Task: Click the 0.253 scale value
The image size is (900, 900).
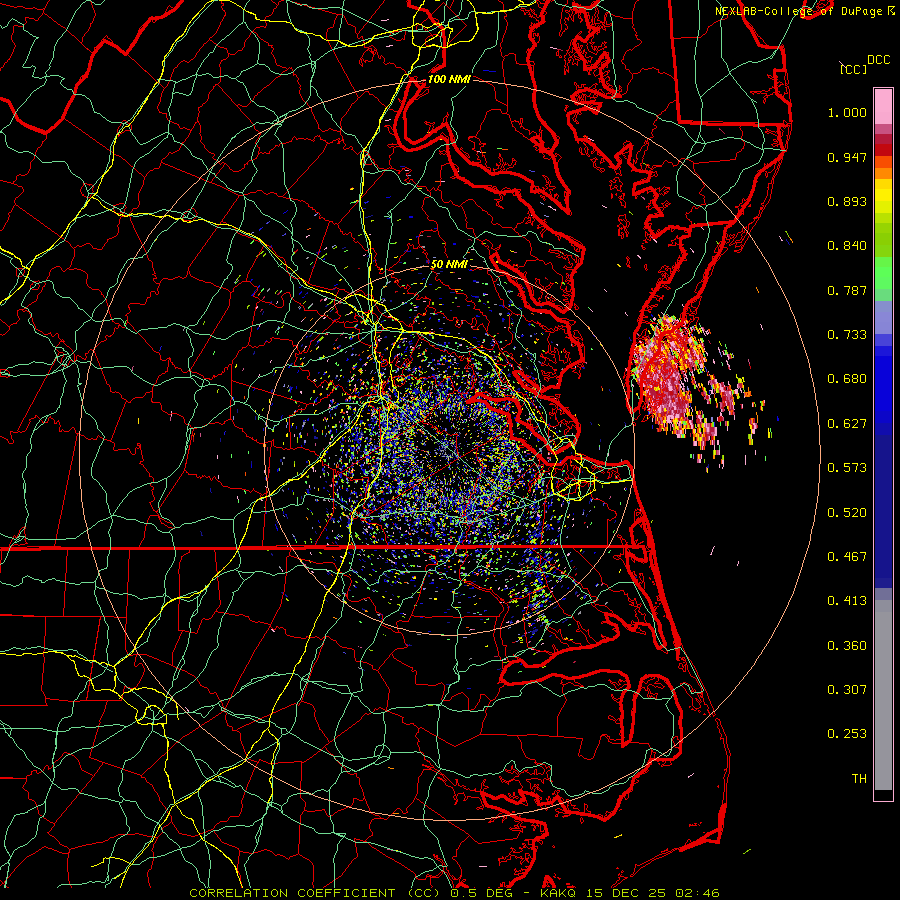Action: coord(847,734)
